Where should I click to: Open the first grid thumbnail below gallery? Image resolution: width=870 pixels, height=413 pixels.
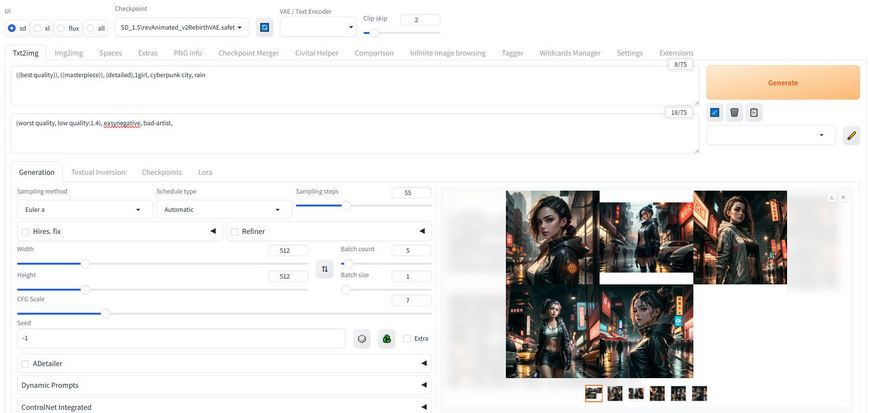[x=594, y=394]
